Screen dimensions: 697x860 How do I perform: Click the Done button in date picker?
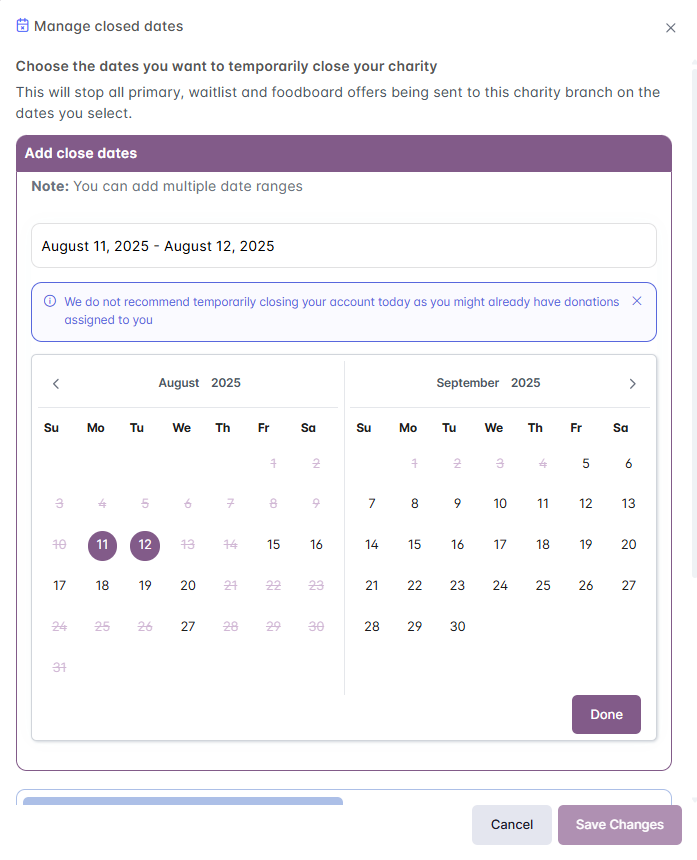tap(606, 715)
